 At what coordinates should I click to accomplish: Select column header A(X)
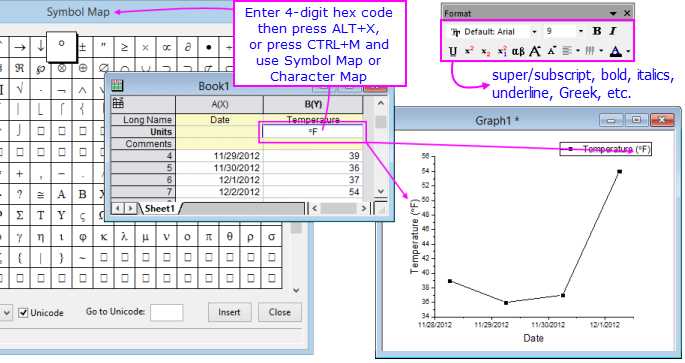tap(220, 104)
